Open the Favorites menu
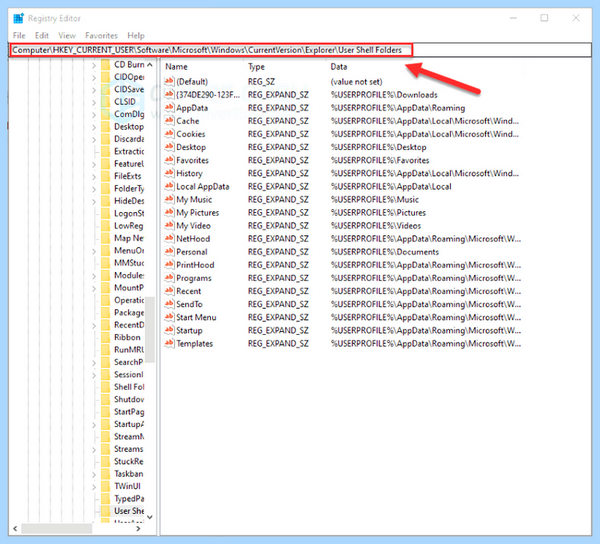The height and width of the screenshot is (544, 600). tap(101, 36)
